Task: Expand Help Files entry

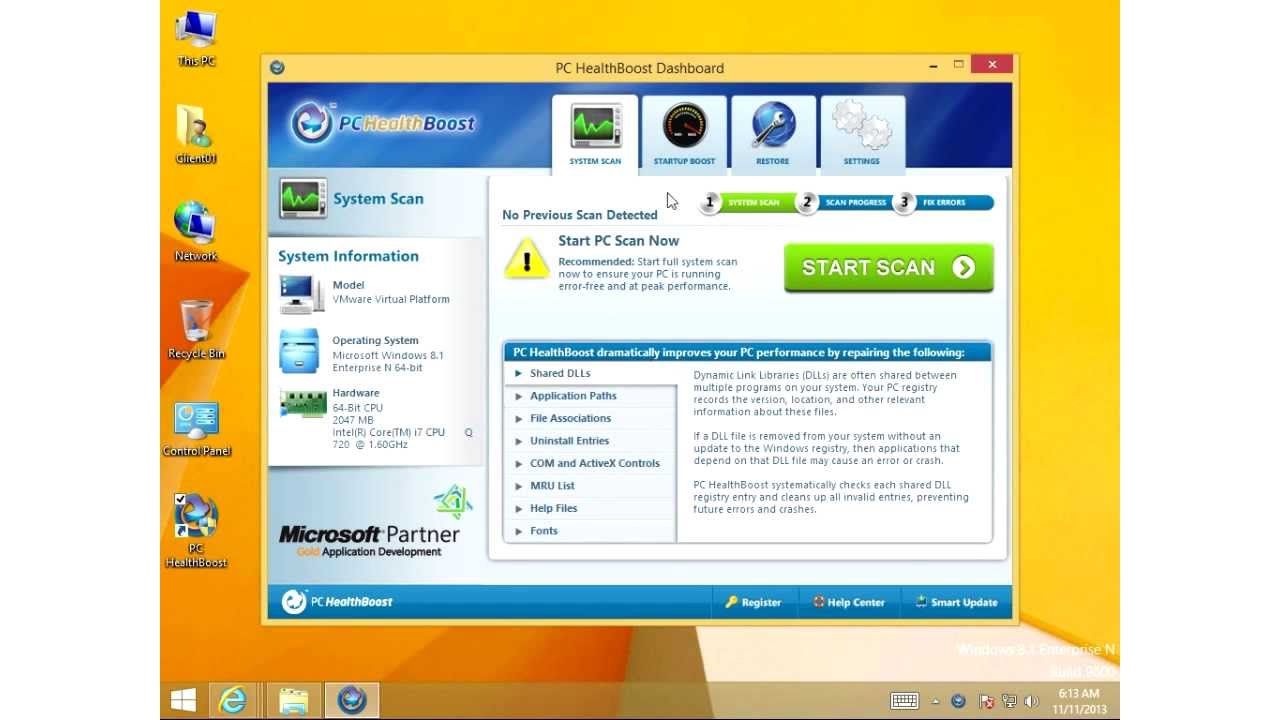Action: click(590, 508)
